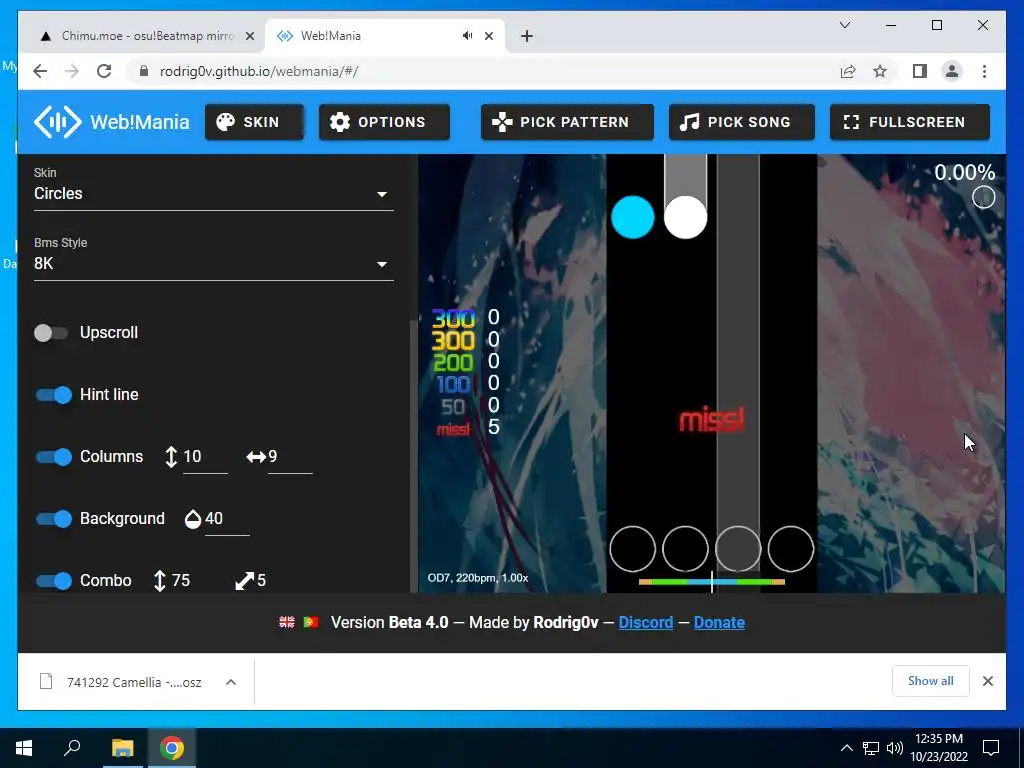1024x768 pixels.
Task: Turn off the Background toggle
Action: [x=54, y=519]
